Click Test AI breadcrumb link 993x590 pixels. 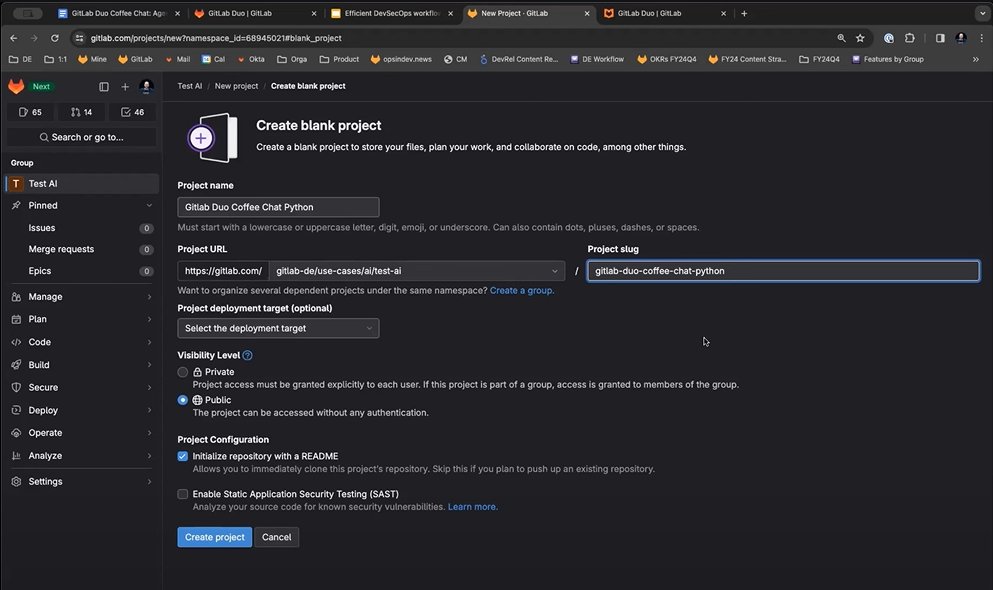point(189,86)
